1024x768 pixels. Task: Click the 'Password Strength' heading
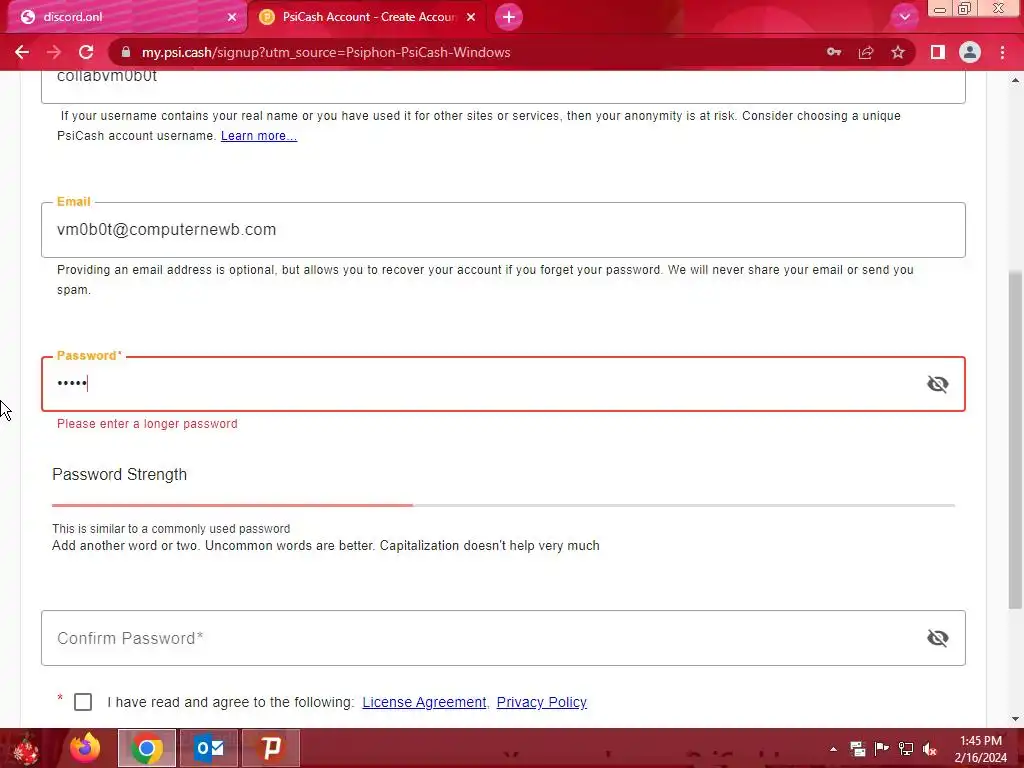tap(120, 475)
